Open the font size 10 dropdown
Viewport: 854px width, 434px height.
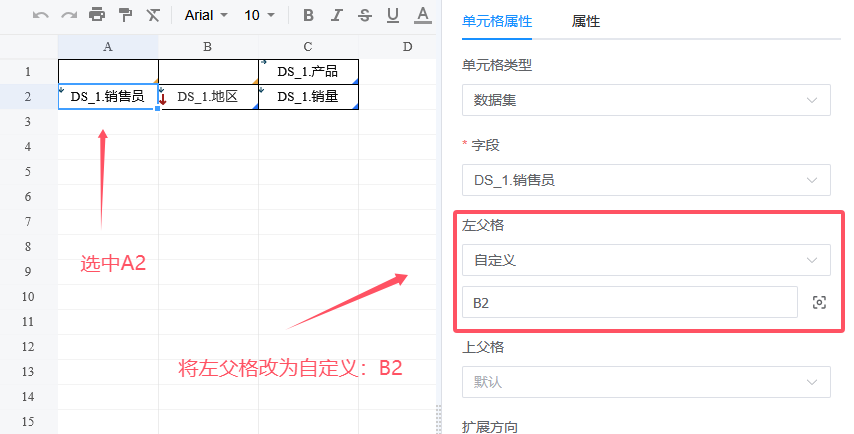[259, 15]
